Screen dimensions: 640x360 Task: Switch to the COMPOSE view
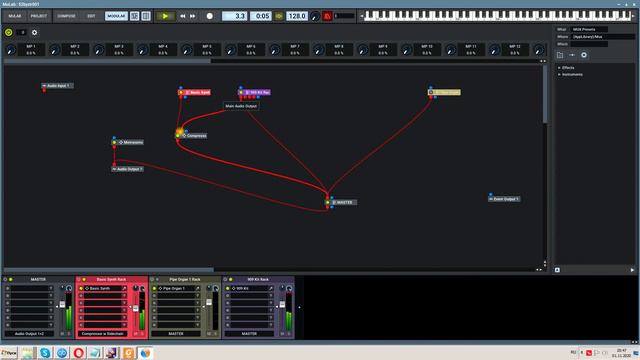(66, 16)
